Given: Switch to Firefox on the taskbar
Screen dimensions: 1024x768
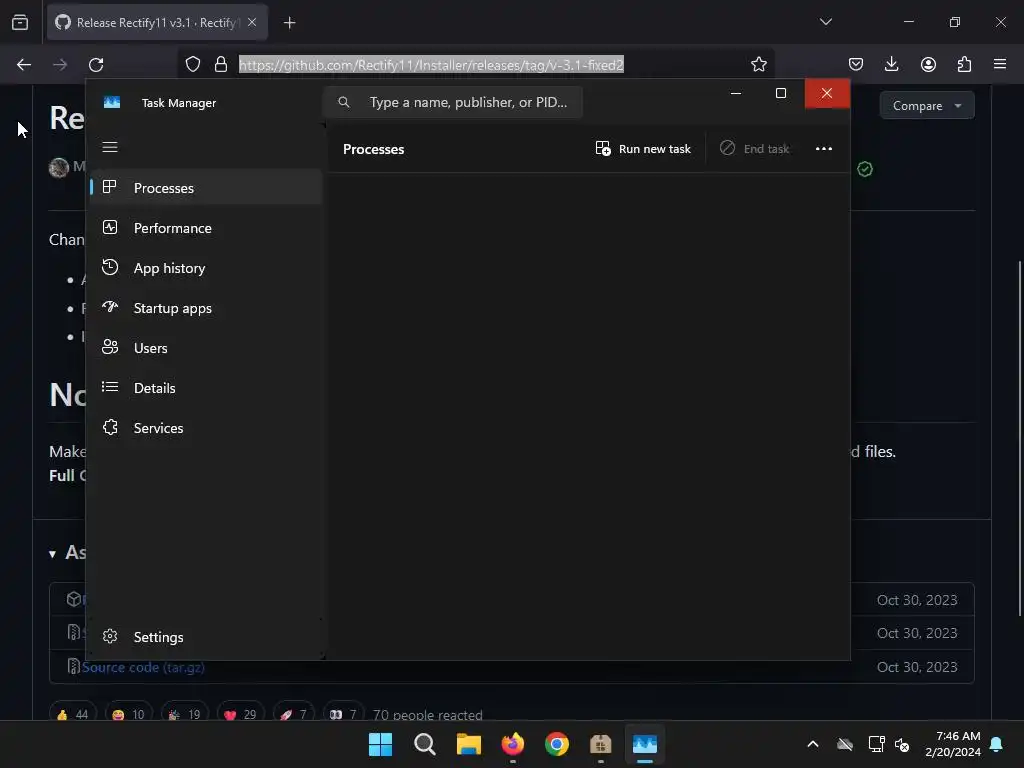Looking at the screenshot, I should pyautogui.click(x=513, y=744).
